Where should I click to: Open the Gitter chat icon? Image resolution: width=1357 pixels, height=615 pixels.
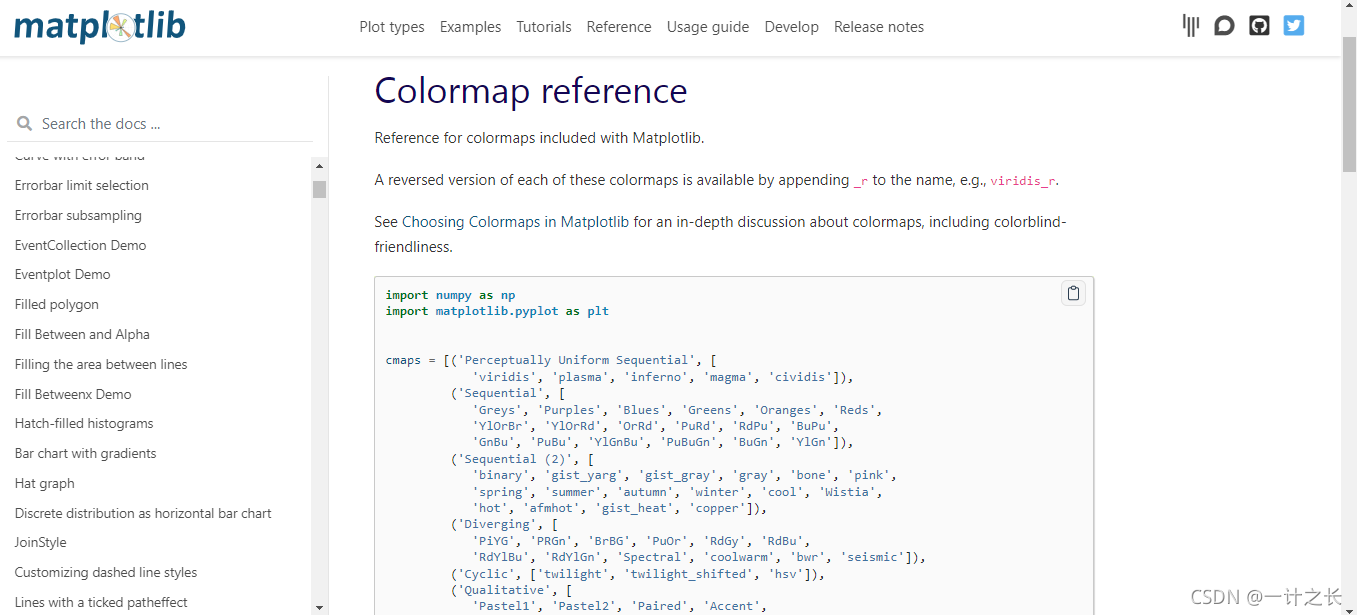point(1190,26)
